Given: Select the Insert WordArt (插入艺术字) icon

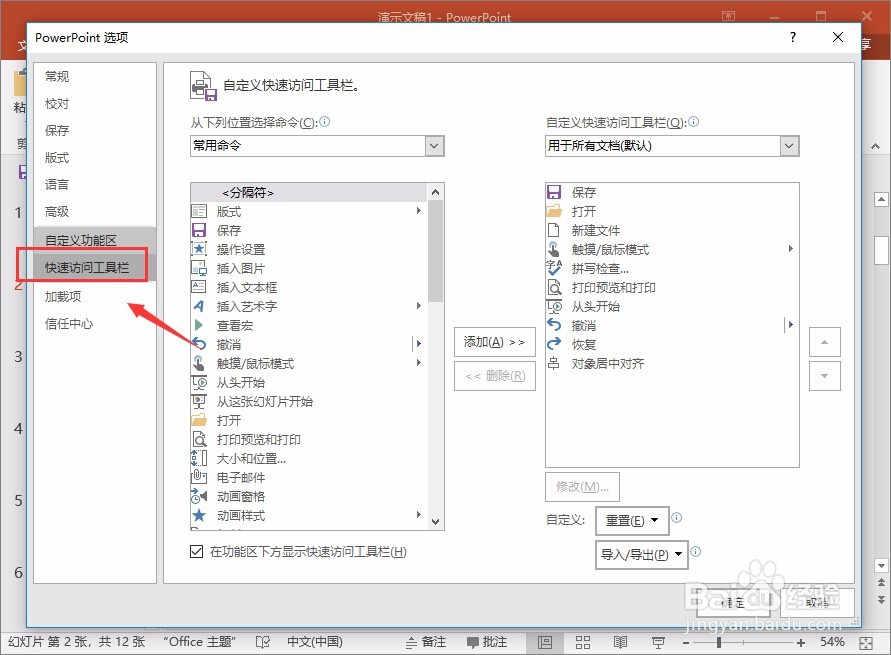Looking at the screenshot, I should click(199, 306).
